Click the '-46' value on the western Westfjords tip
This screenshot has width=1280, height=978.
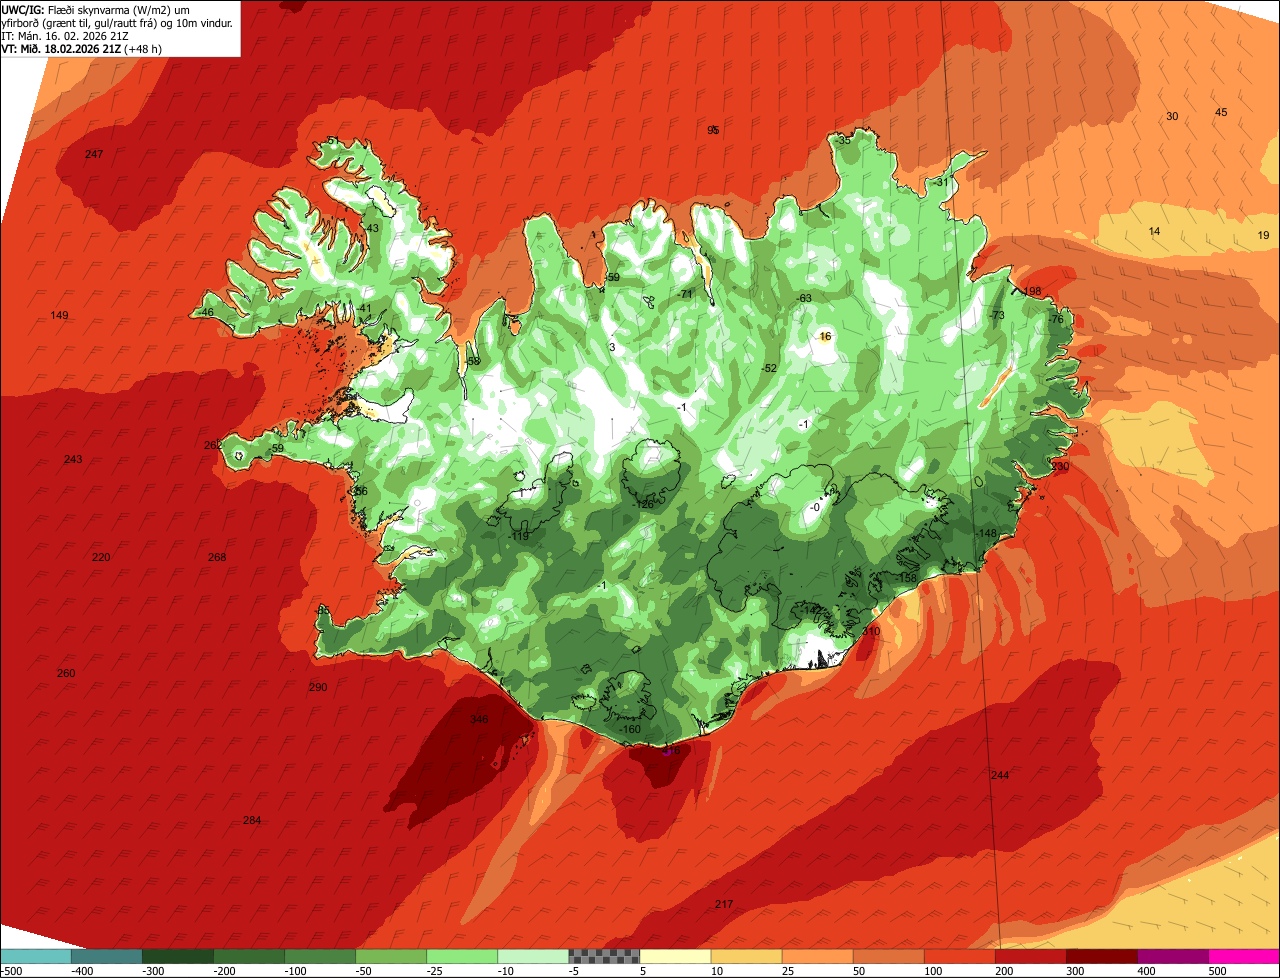(x=206, y=312)
